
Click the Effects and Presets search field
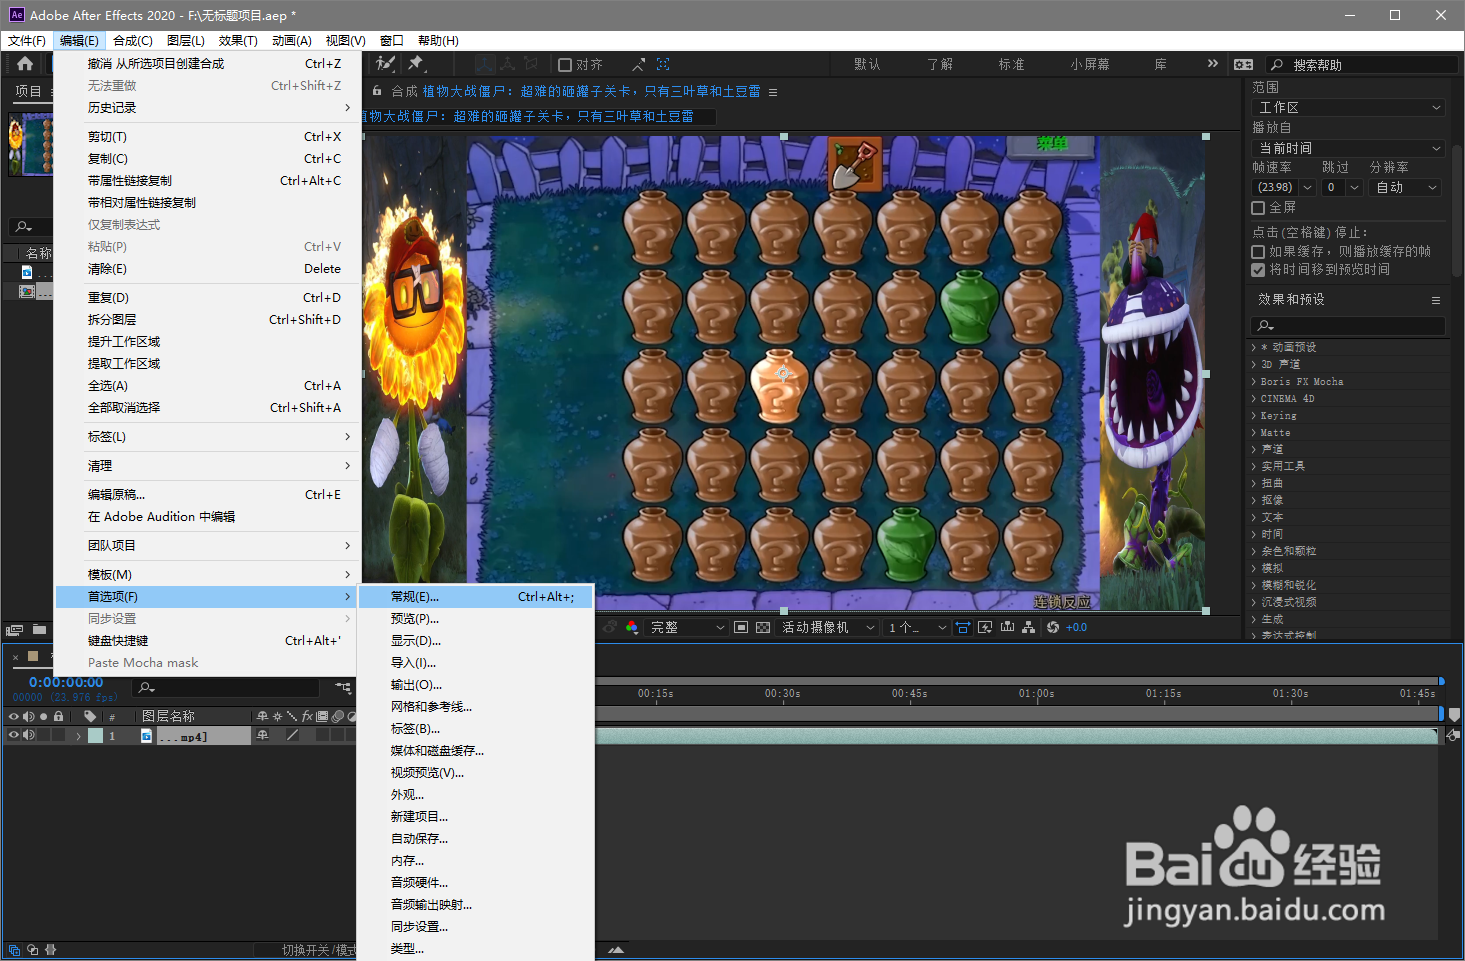pyautogui.click(x=1348, y=325)
